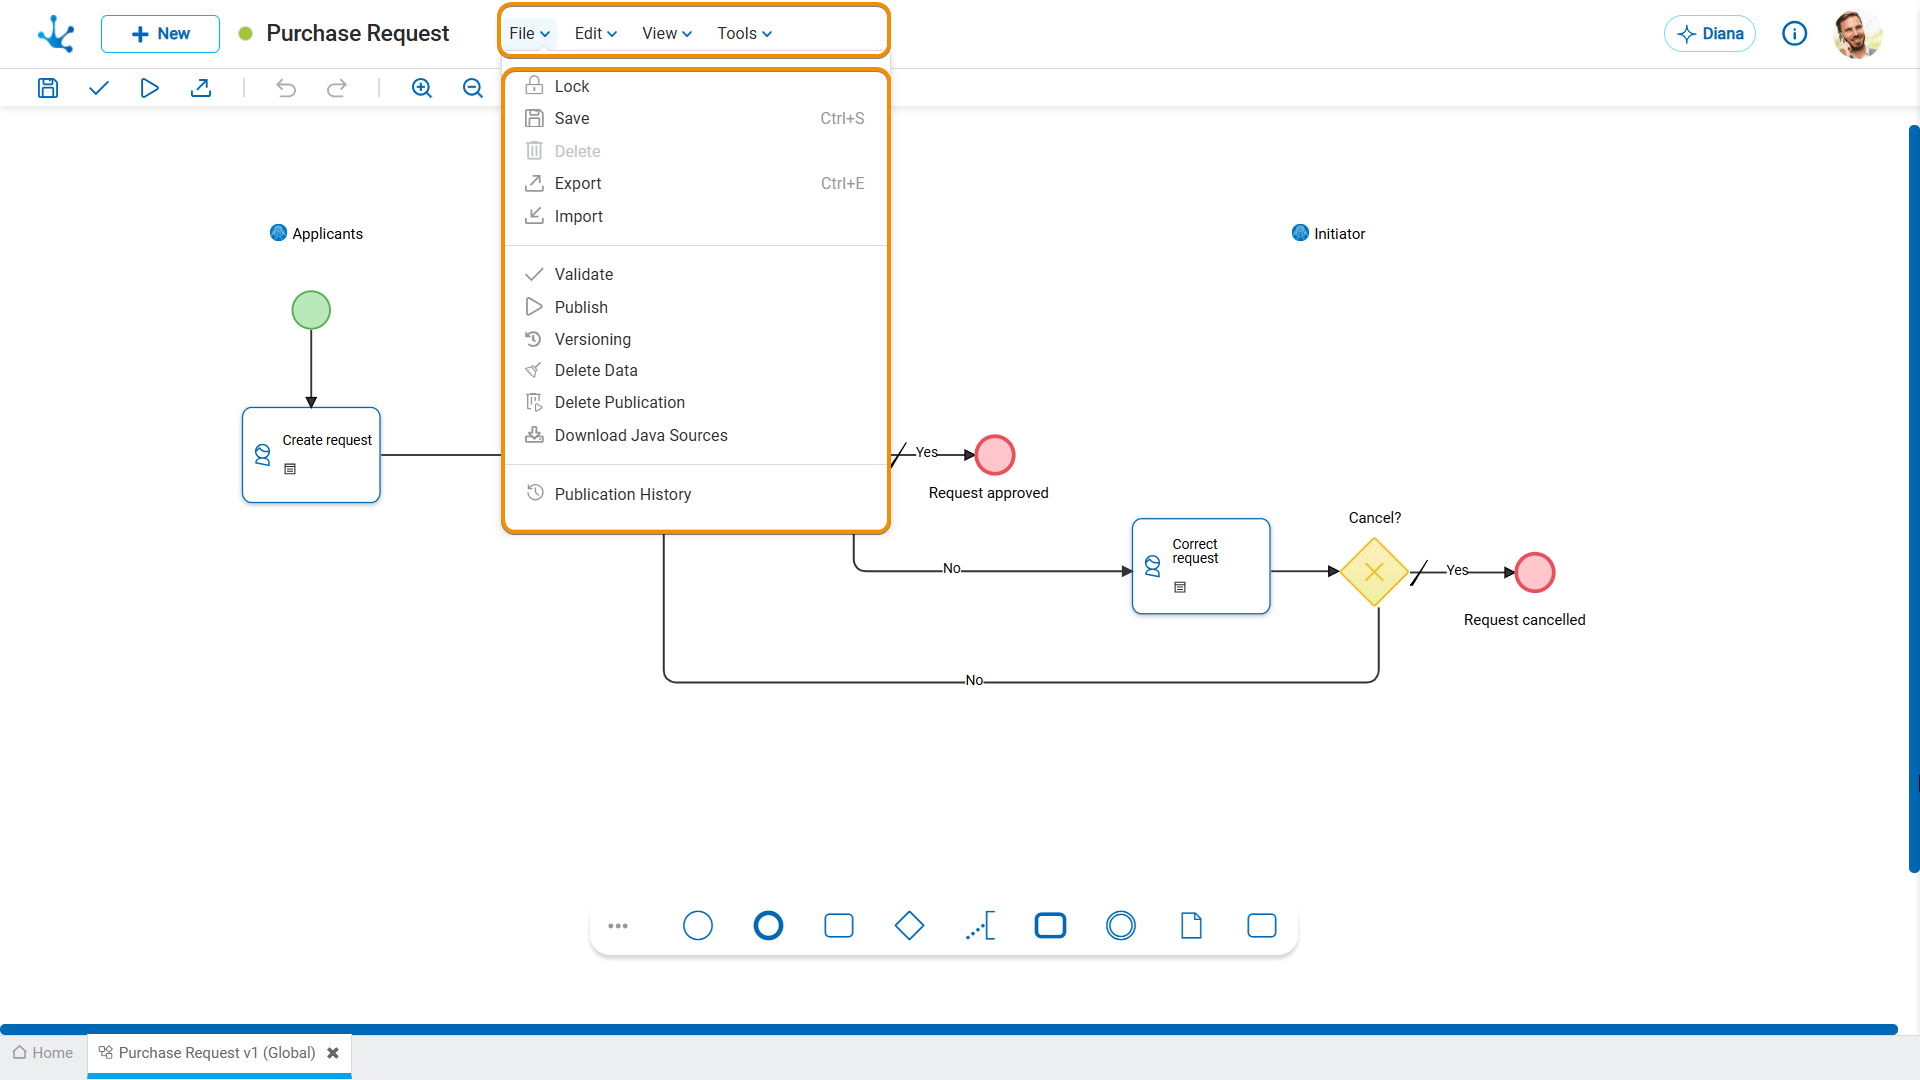Choose Publish in the File menu
The image size is (1920, 1080).
click(x=695, y=308)
